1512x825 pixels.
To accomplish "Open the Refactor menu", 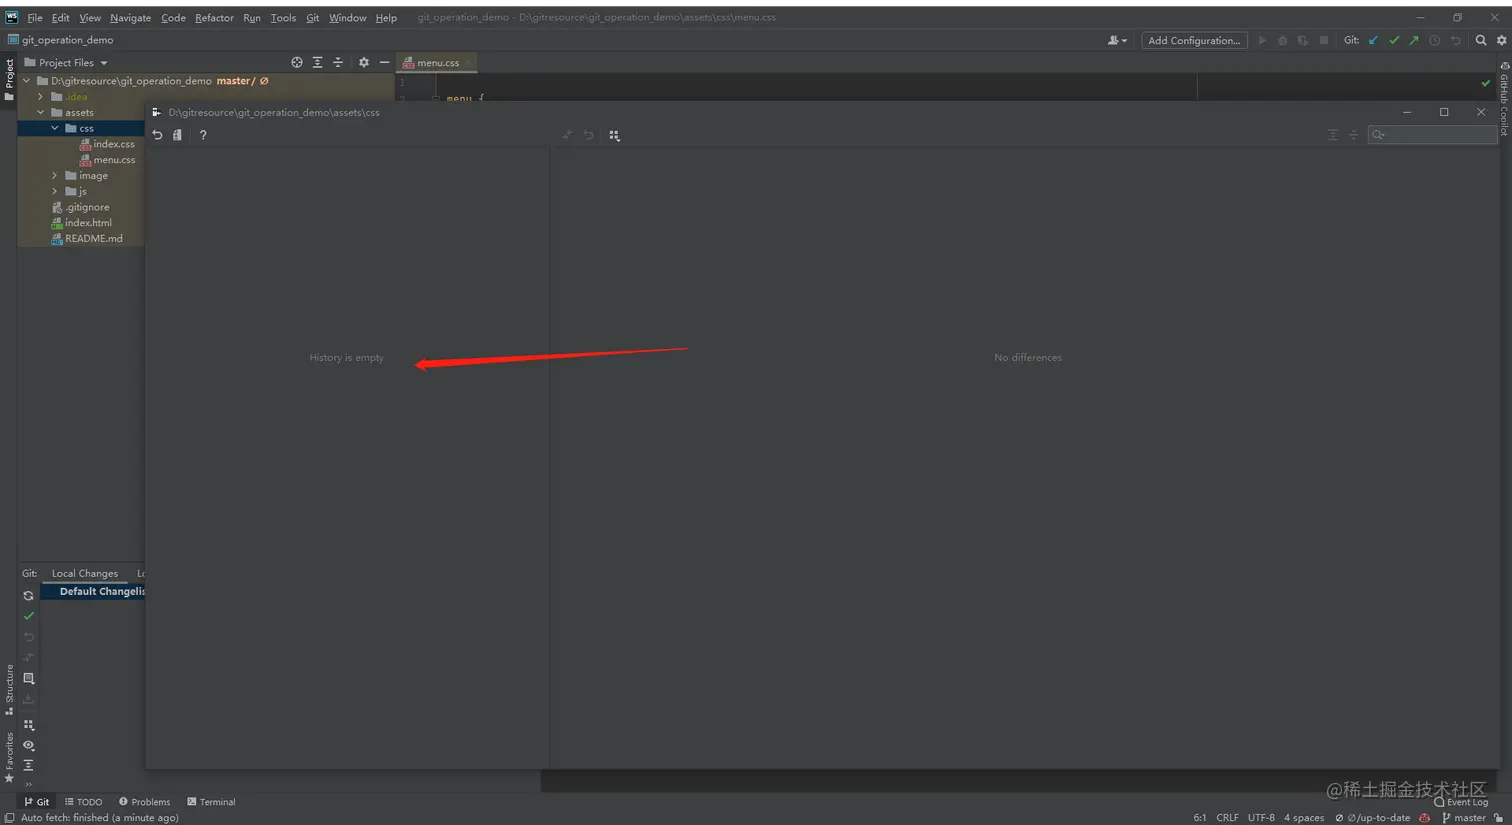I will (x=214, y=18).
